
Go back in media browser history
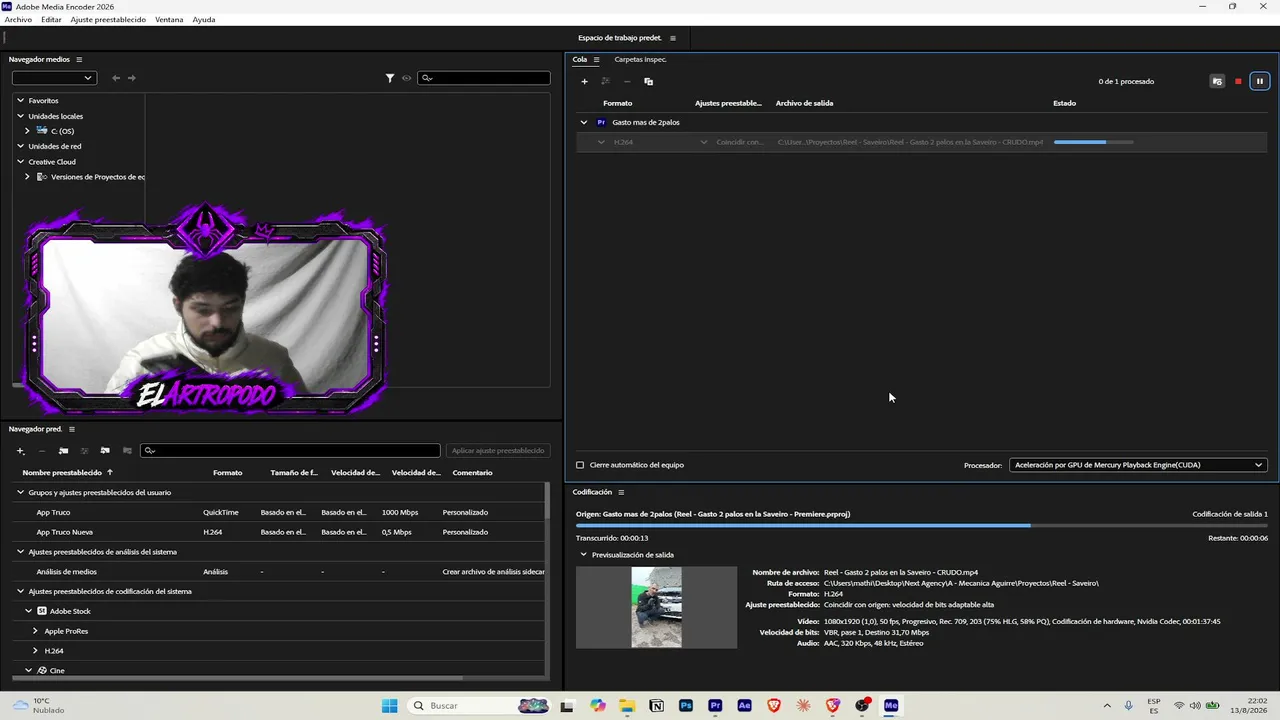[x=116, y=78]
